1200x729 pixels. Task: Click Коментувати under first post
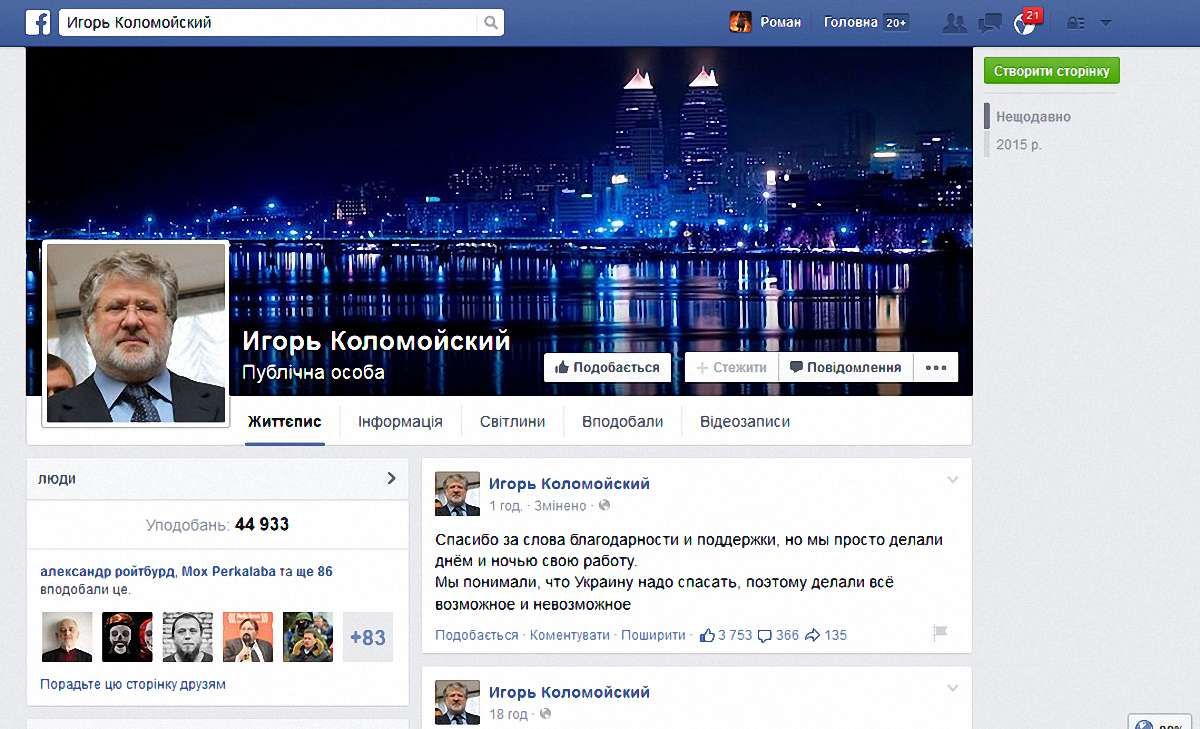(570, 635)
